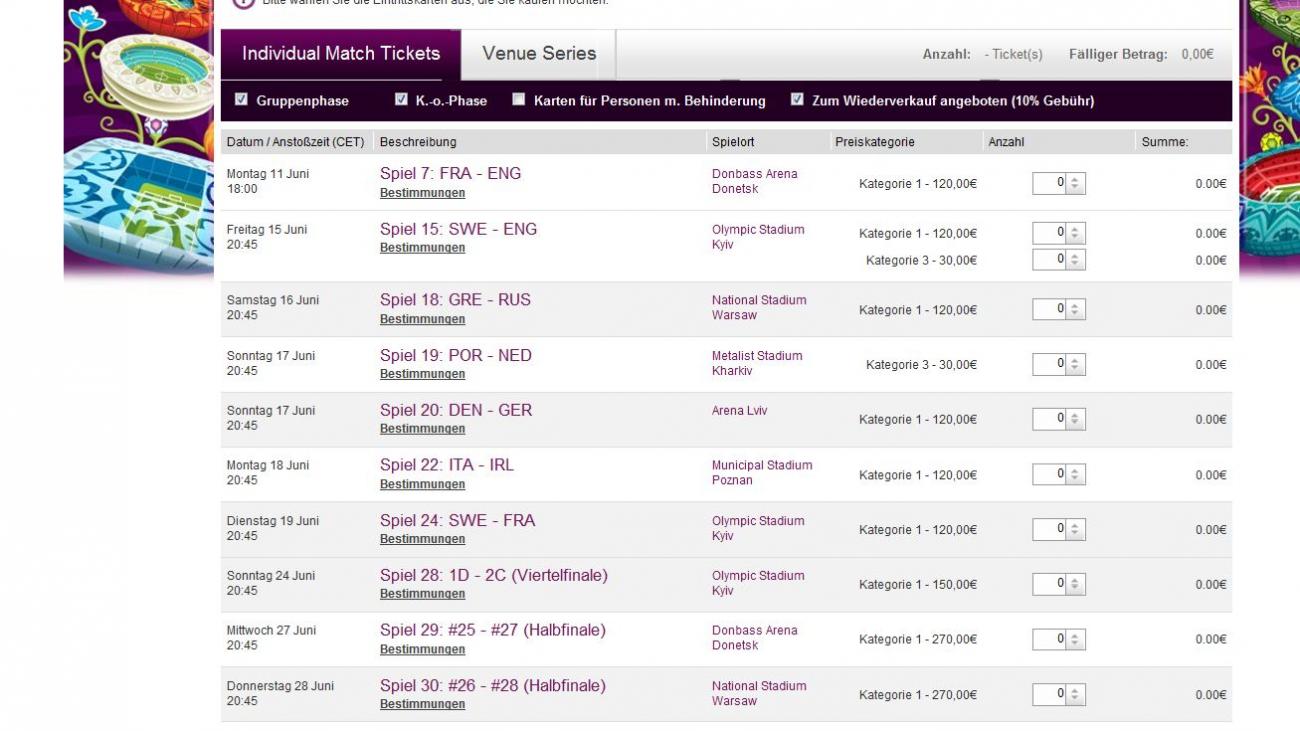Click the quantity field for Spiel 7 tickets
The image size is (1300, 731).
point(1049,183)
